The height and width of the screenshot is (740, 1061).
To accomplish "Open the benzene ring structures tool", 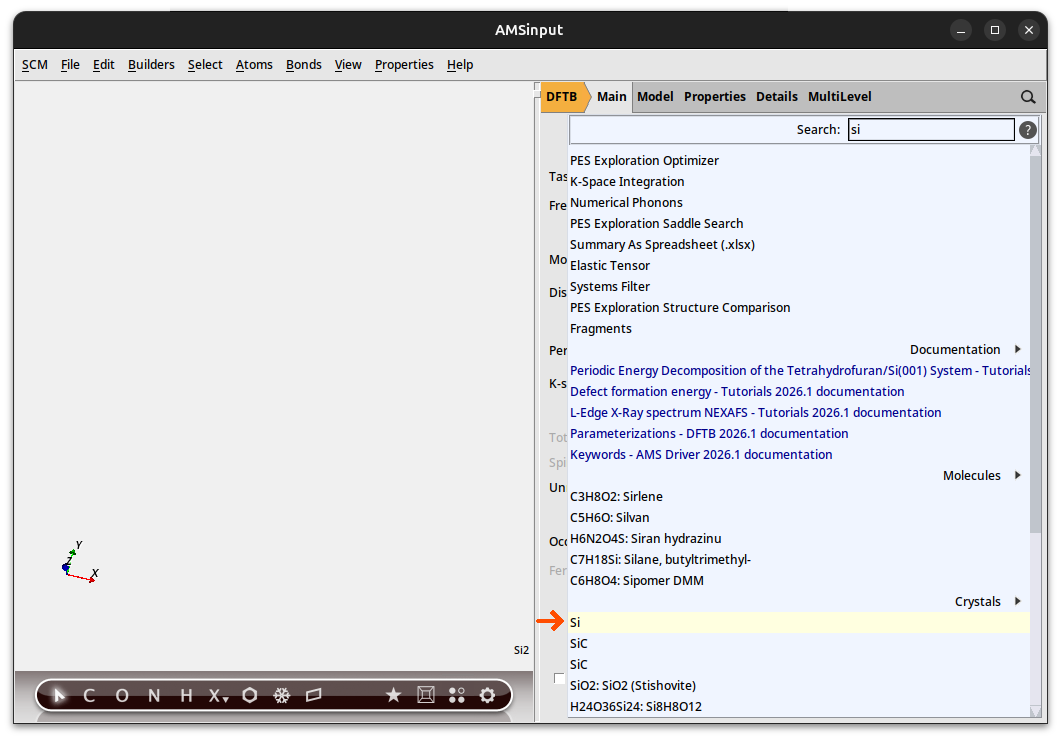I will (250, 696).
